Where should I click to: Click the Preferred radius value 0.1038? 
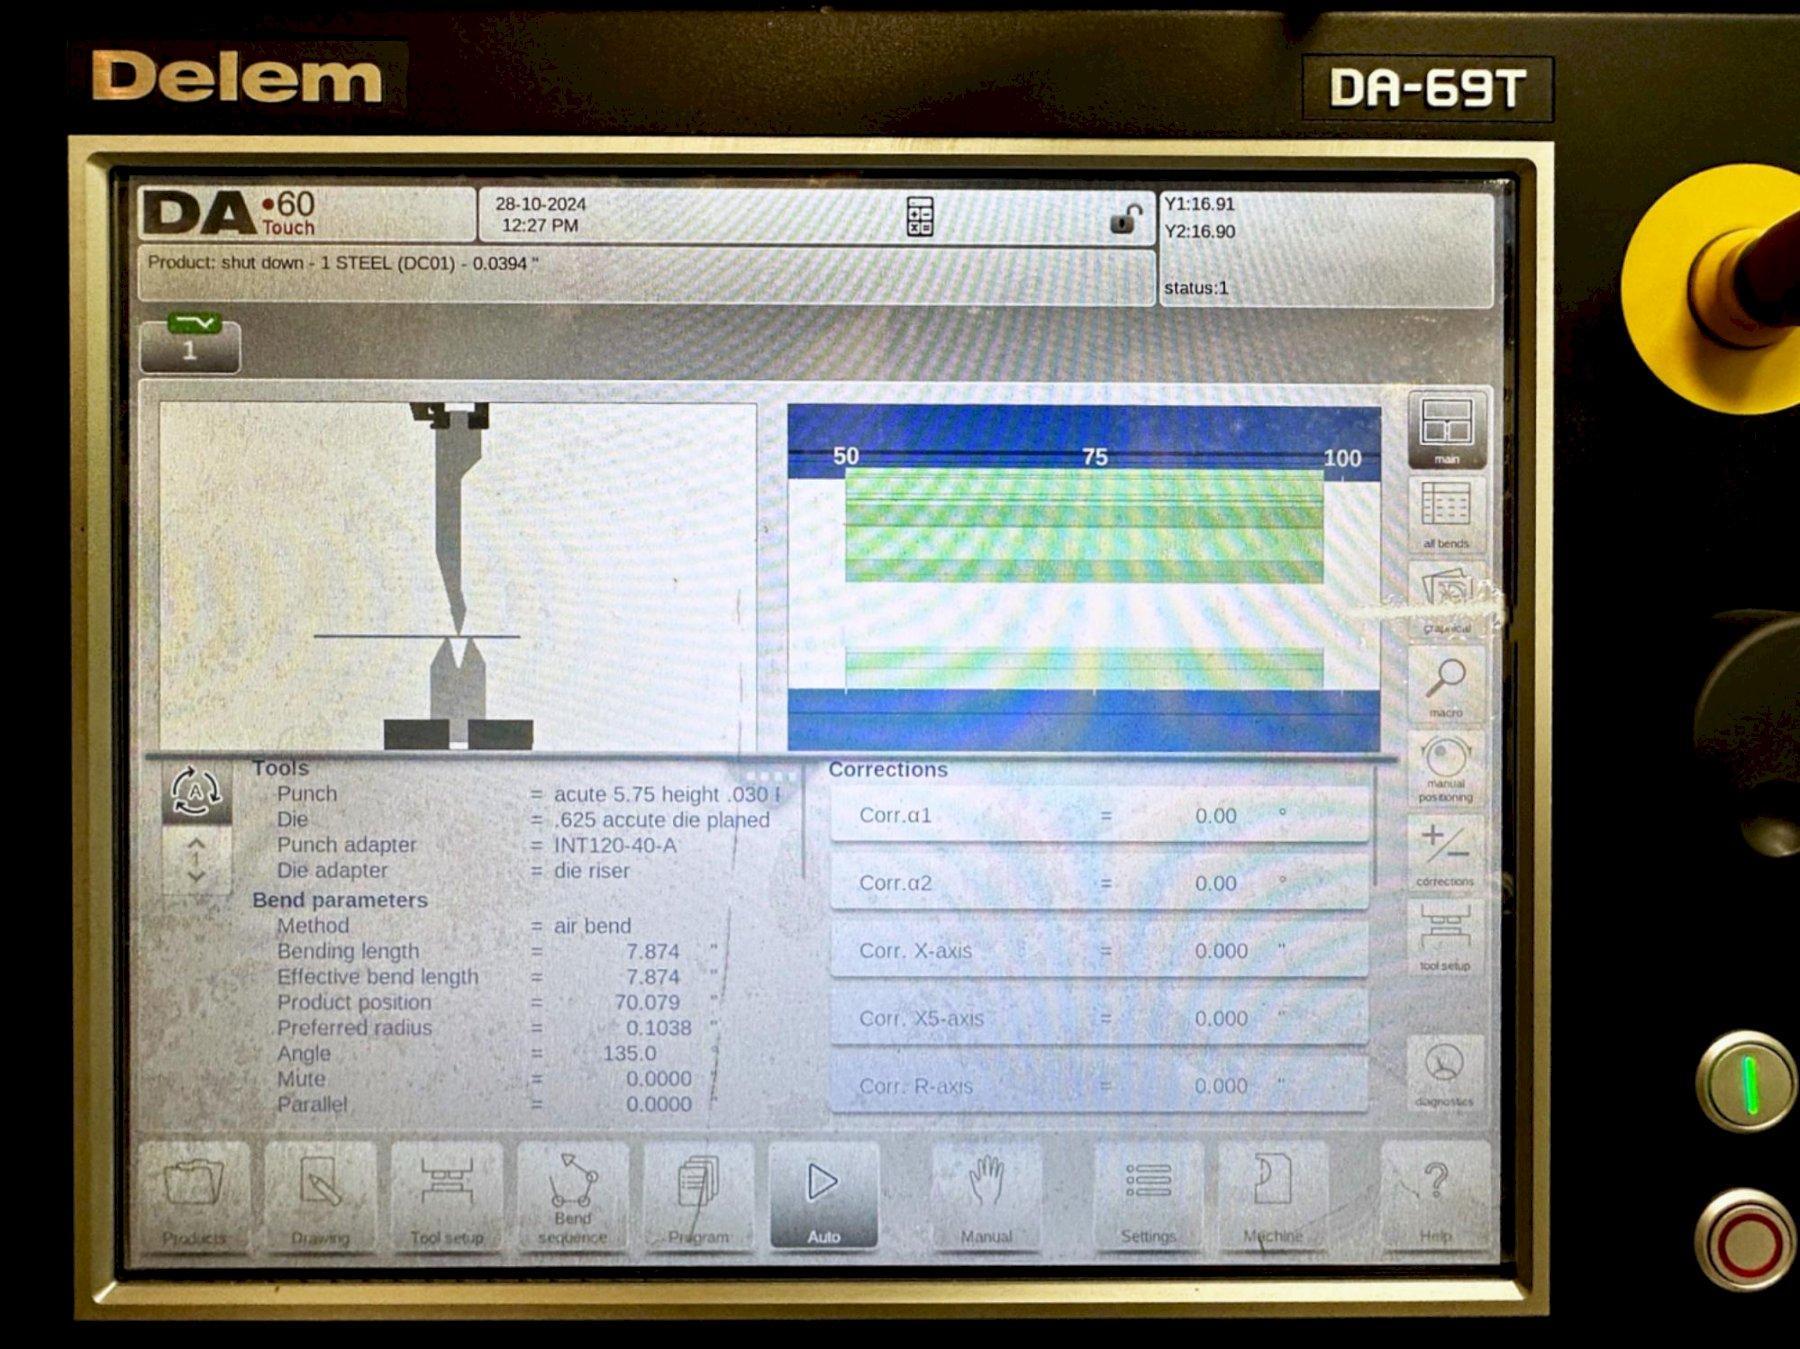click(658, 1028)
